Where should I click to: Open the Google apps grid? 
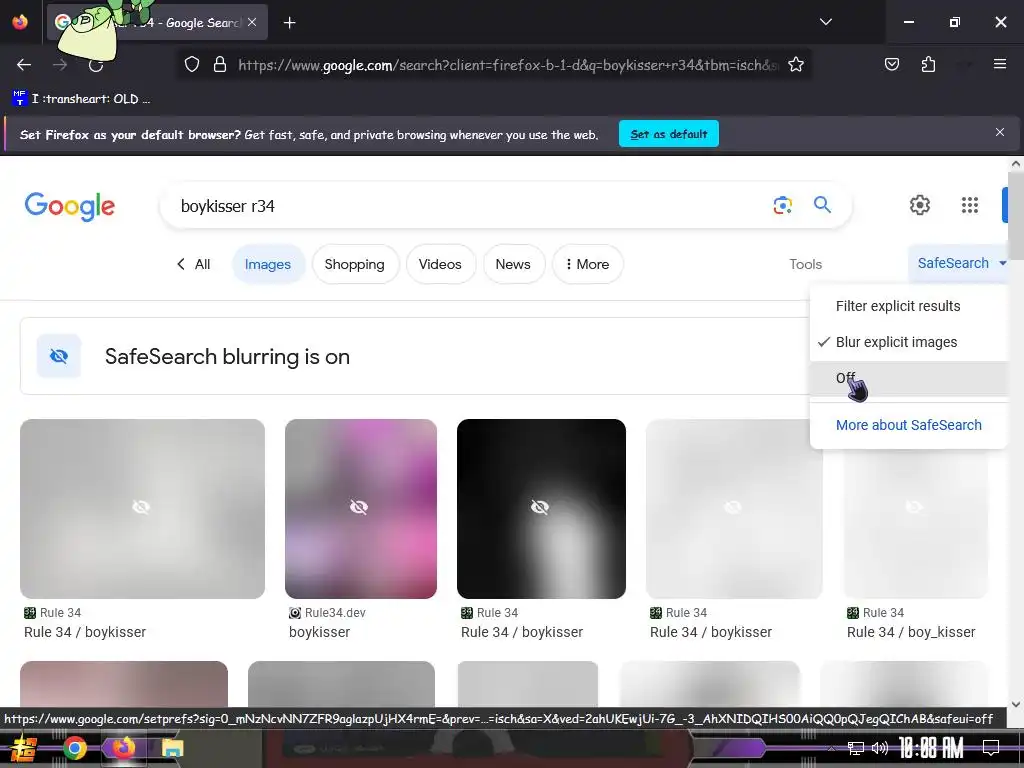coord(970,205)
